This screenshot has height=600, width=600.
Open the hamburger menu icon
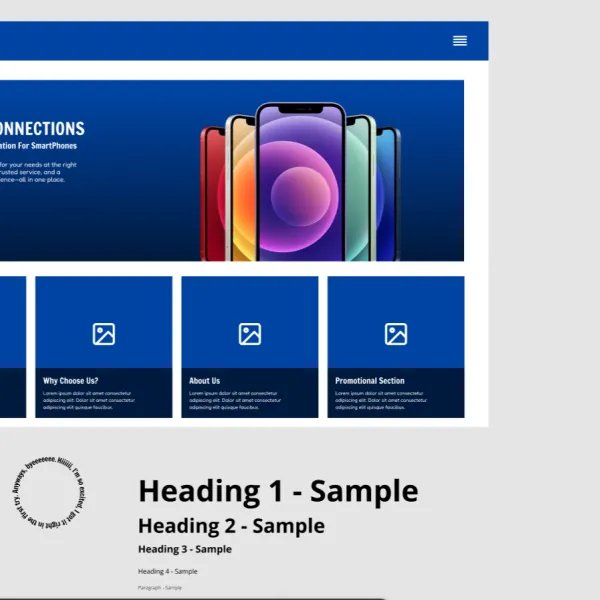tap(460, 41)
